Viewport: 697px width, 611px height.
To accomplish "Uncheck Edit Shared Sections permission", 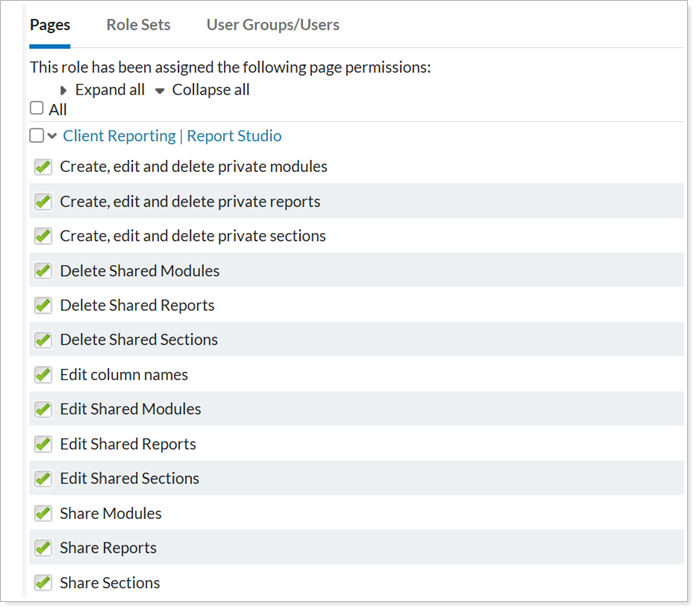I will coord(43,479).
